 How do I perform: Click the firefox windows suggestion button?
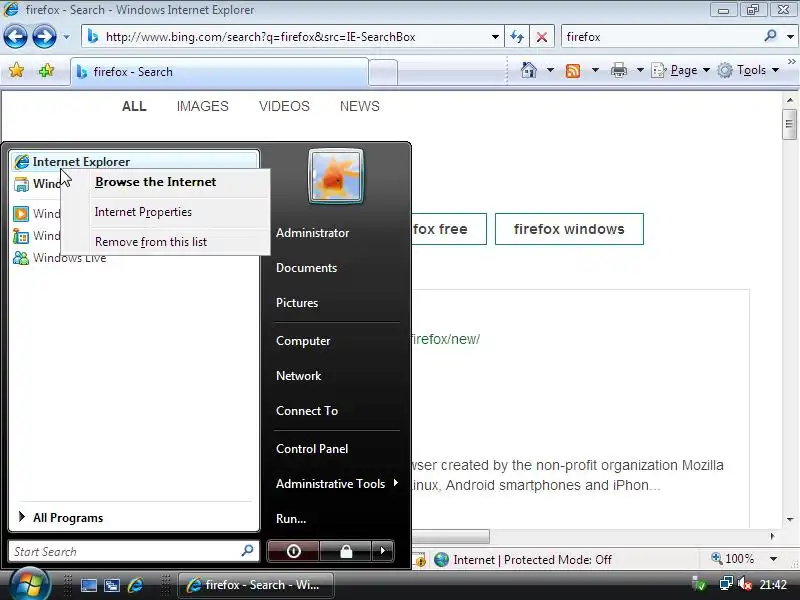tap(569, 229)
